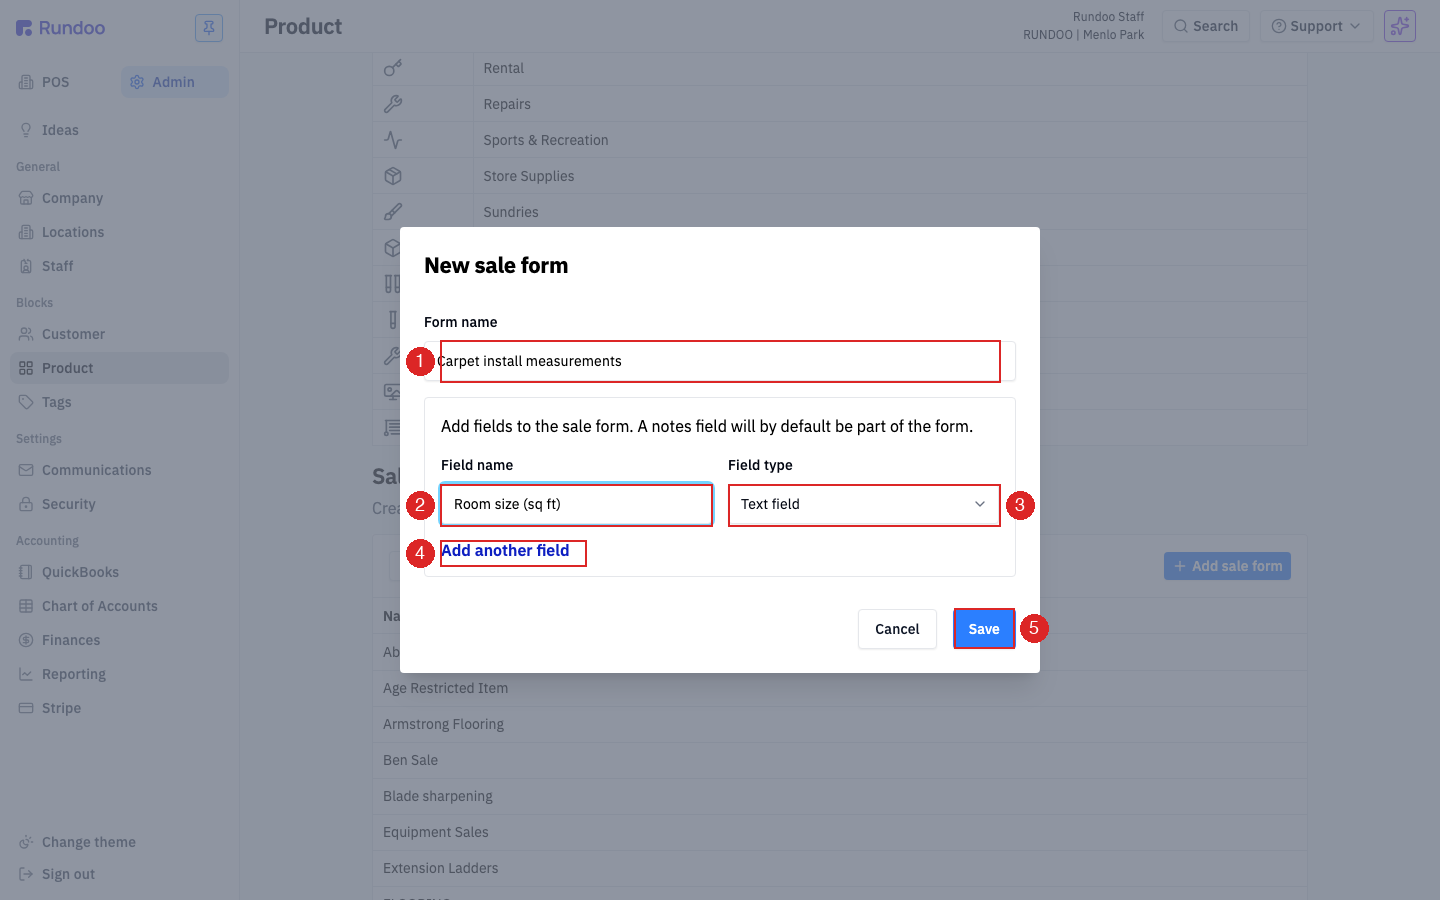Open the Finances page
This screenshot has width=1440, height=900.
click(x=119, y=640)
